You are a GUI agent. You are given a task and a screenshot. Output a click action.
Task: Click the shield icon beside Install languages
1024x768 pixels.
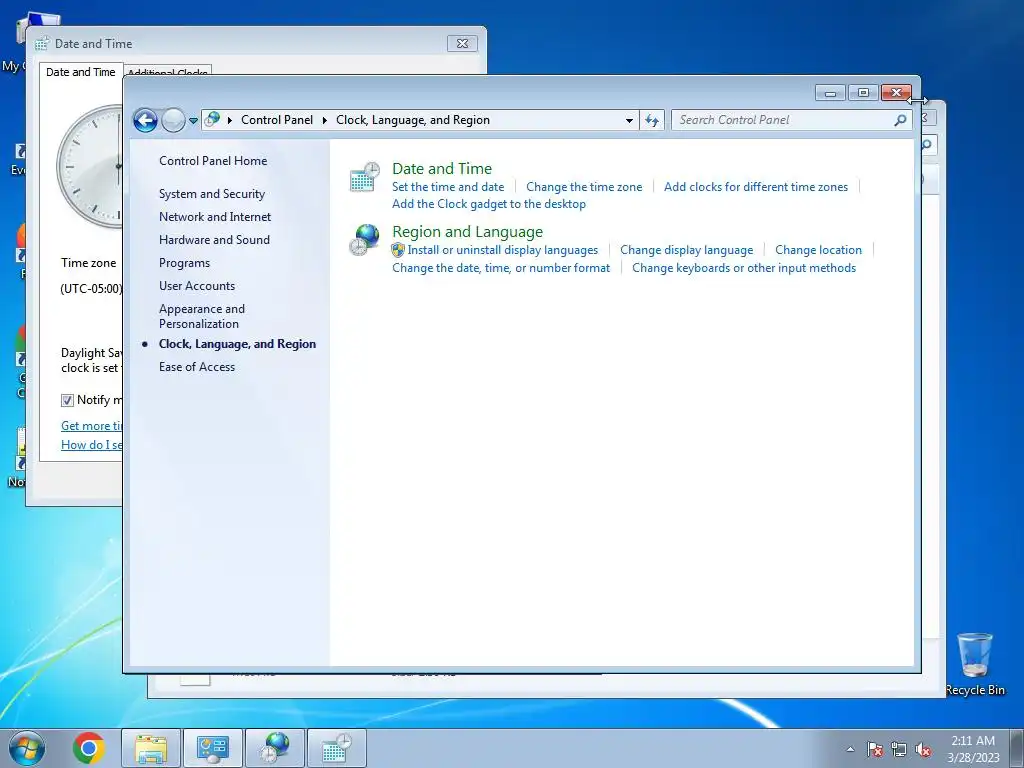[398, 250]
